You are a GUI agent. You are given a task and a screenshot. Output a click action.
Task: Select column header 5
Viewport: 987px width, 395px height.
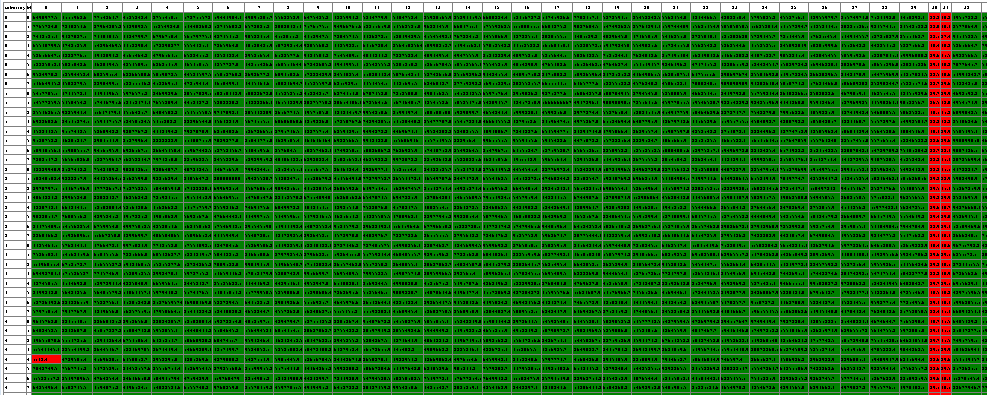point(197,8)
